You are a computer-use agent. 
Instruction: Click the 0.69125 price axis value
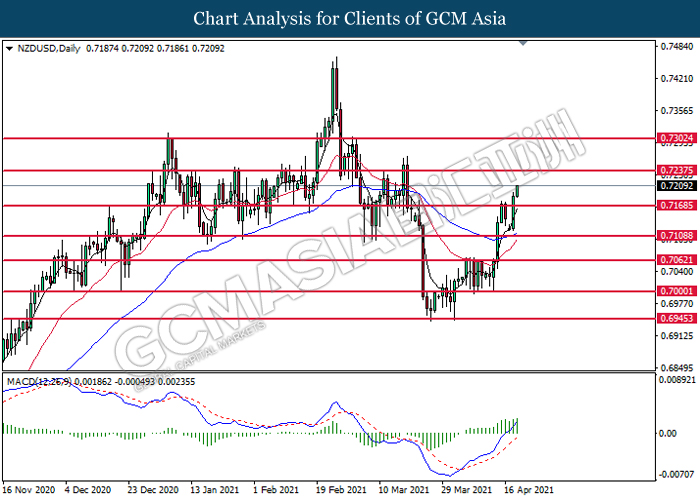(x=677, y=336)
